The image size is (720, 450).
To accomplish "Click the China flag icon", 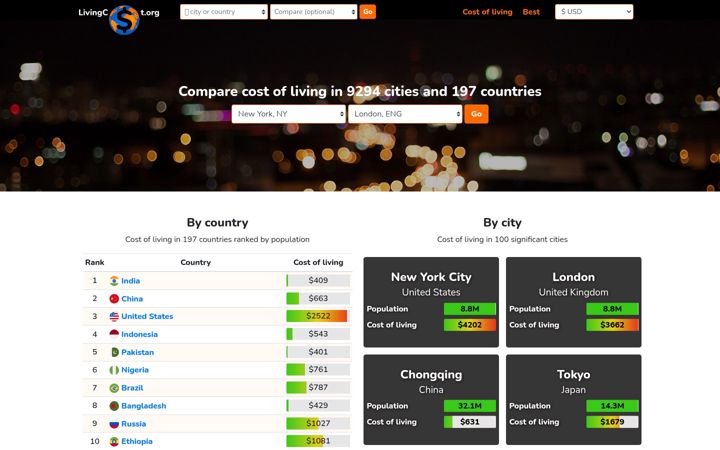I will tap(114, 298).
